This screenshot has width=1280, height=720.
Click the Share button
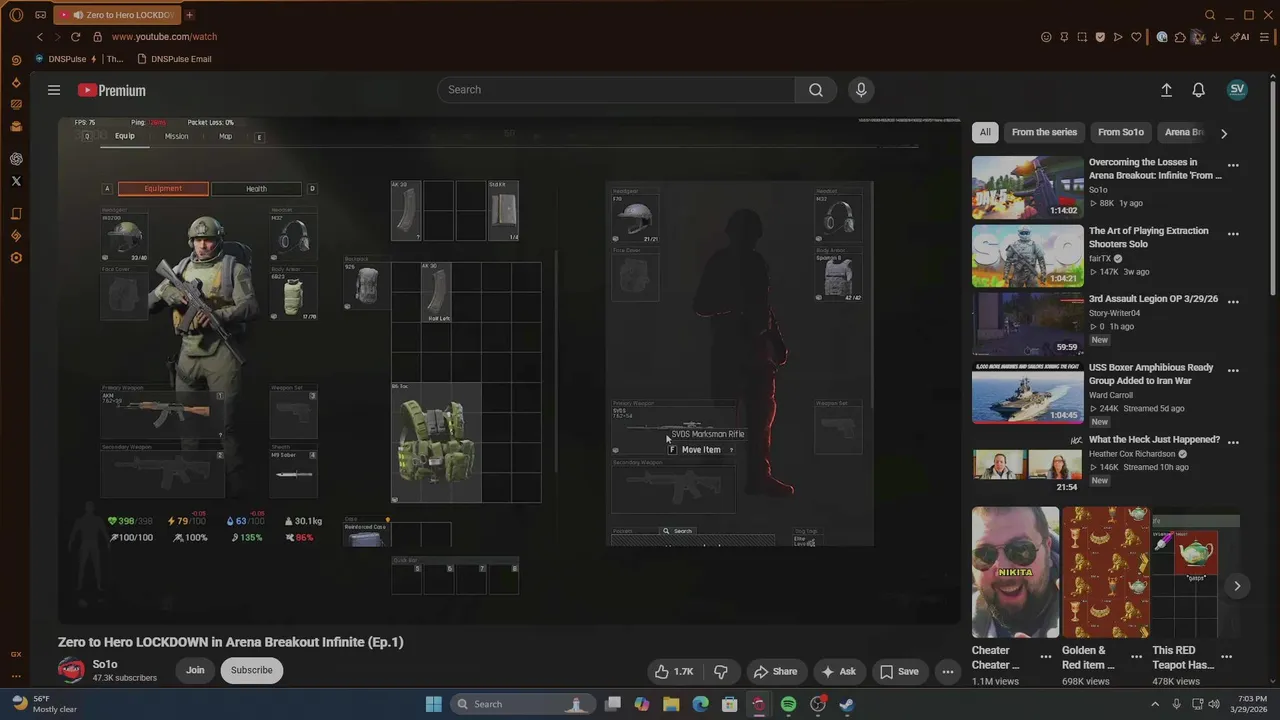(775, 672)
